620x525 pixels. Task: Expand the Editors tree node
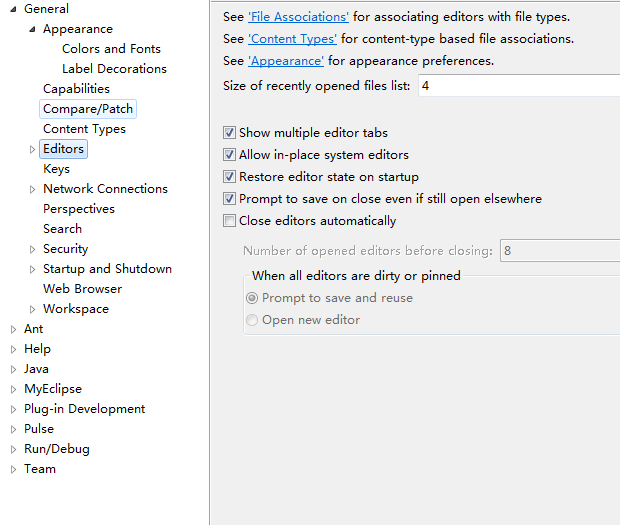click(33, 149)
